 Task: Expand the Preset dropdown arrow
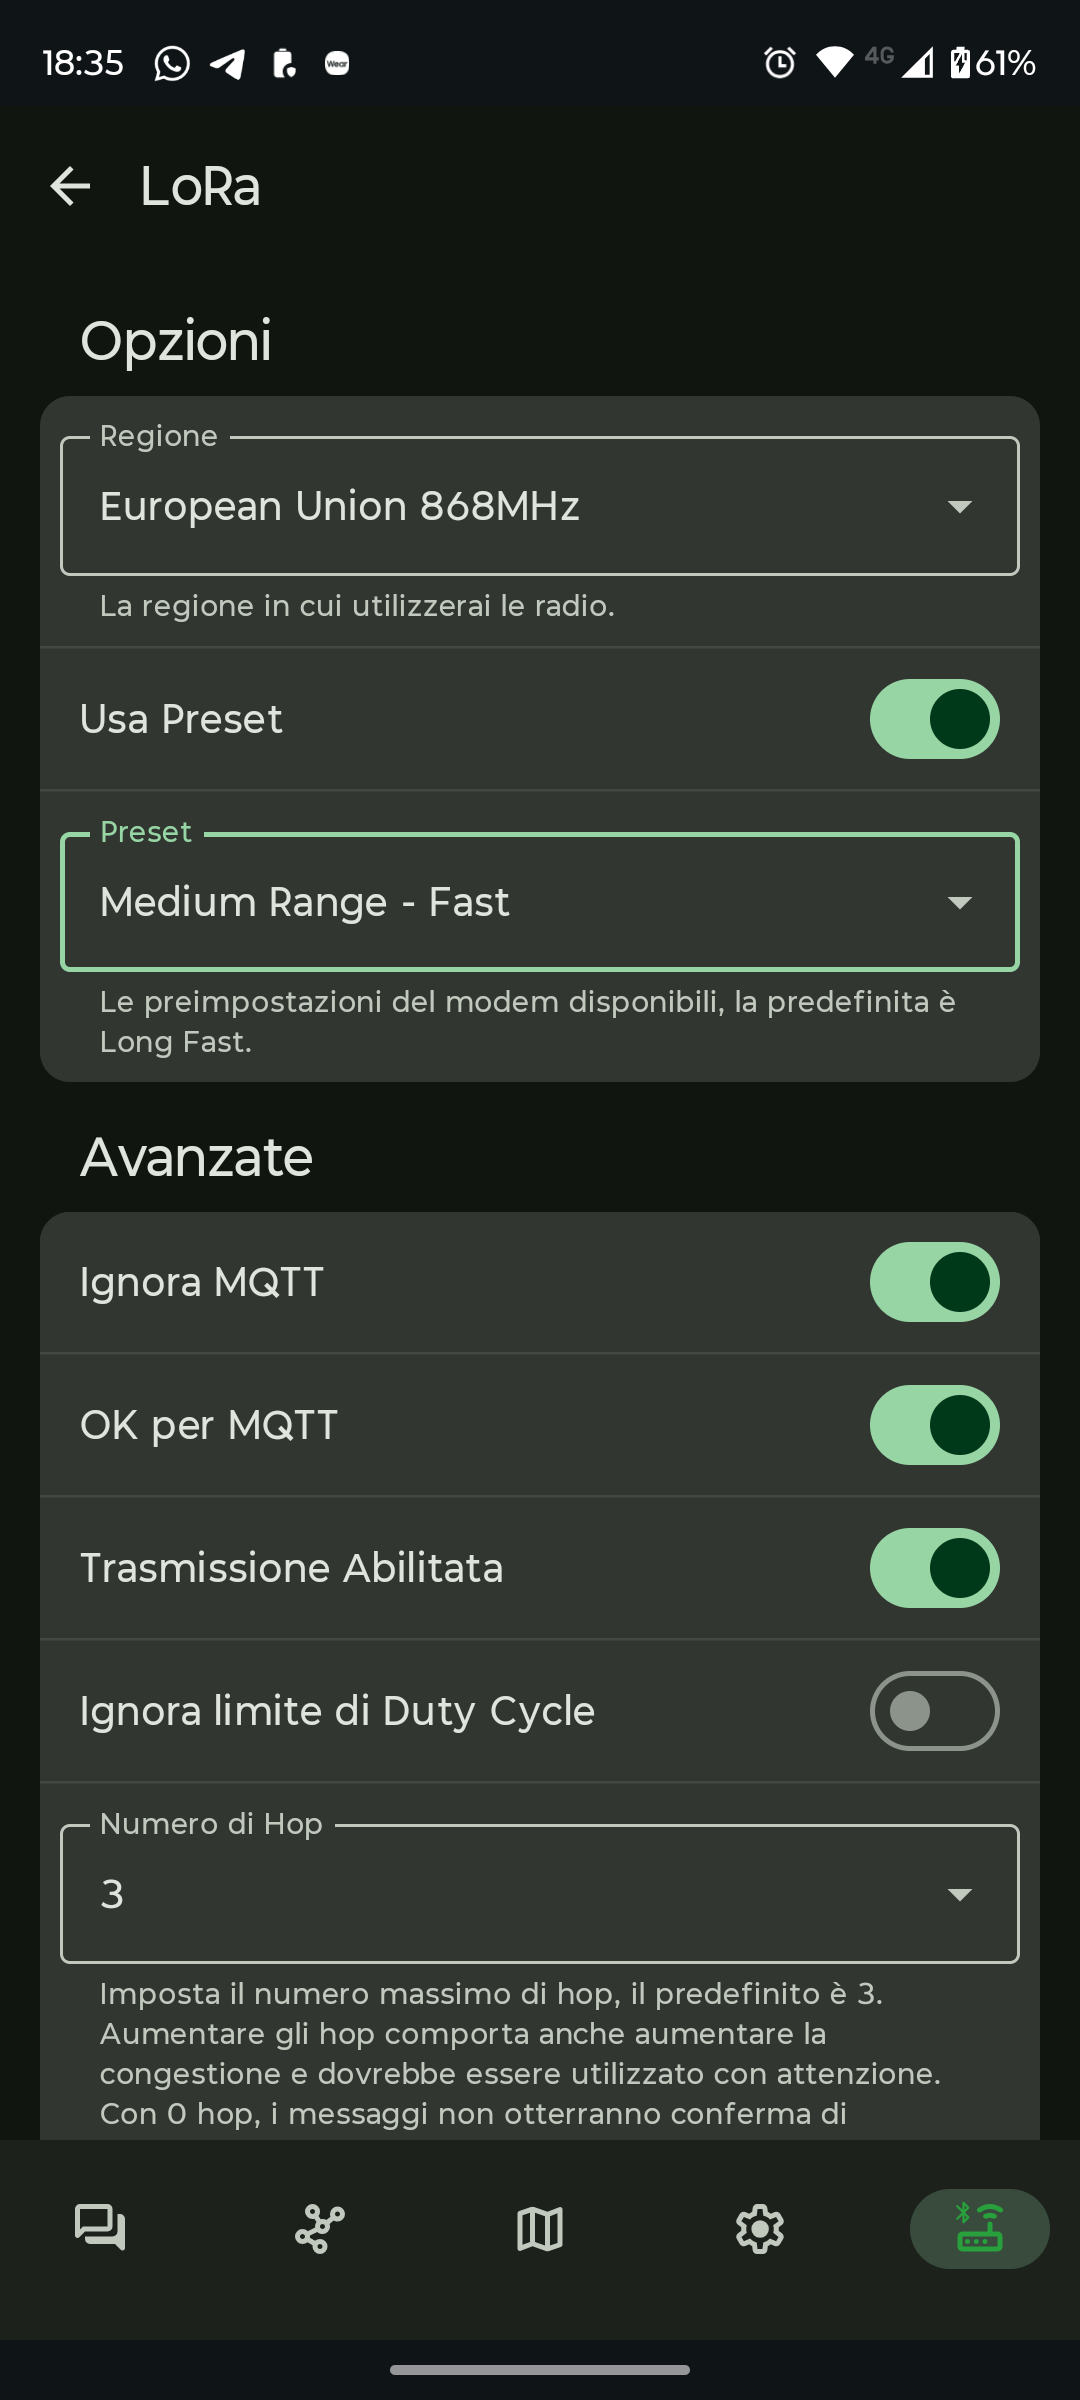(959, 903)
